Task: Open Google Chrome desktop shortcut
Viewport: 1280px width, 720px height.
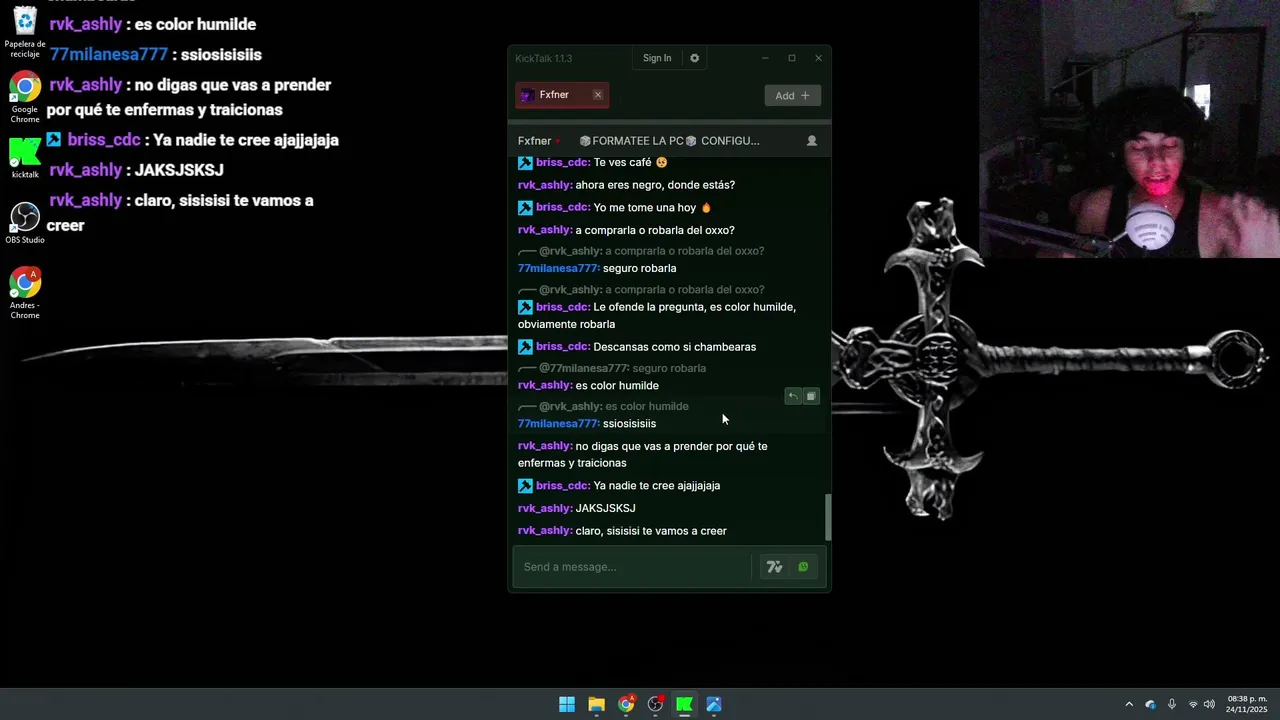Action: coord(25,97)
